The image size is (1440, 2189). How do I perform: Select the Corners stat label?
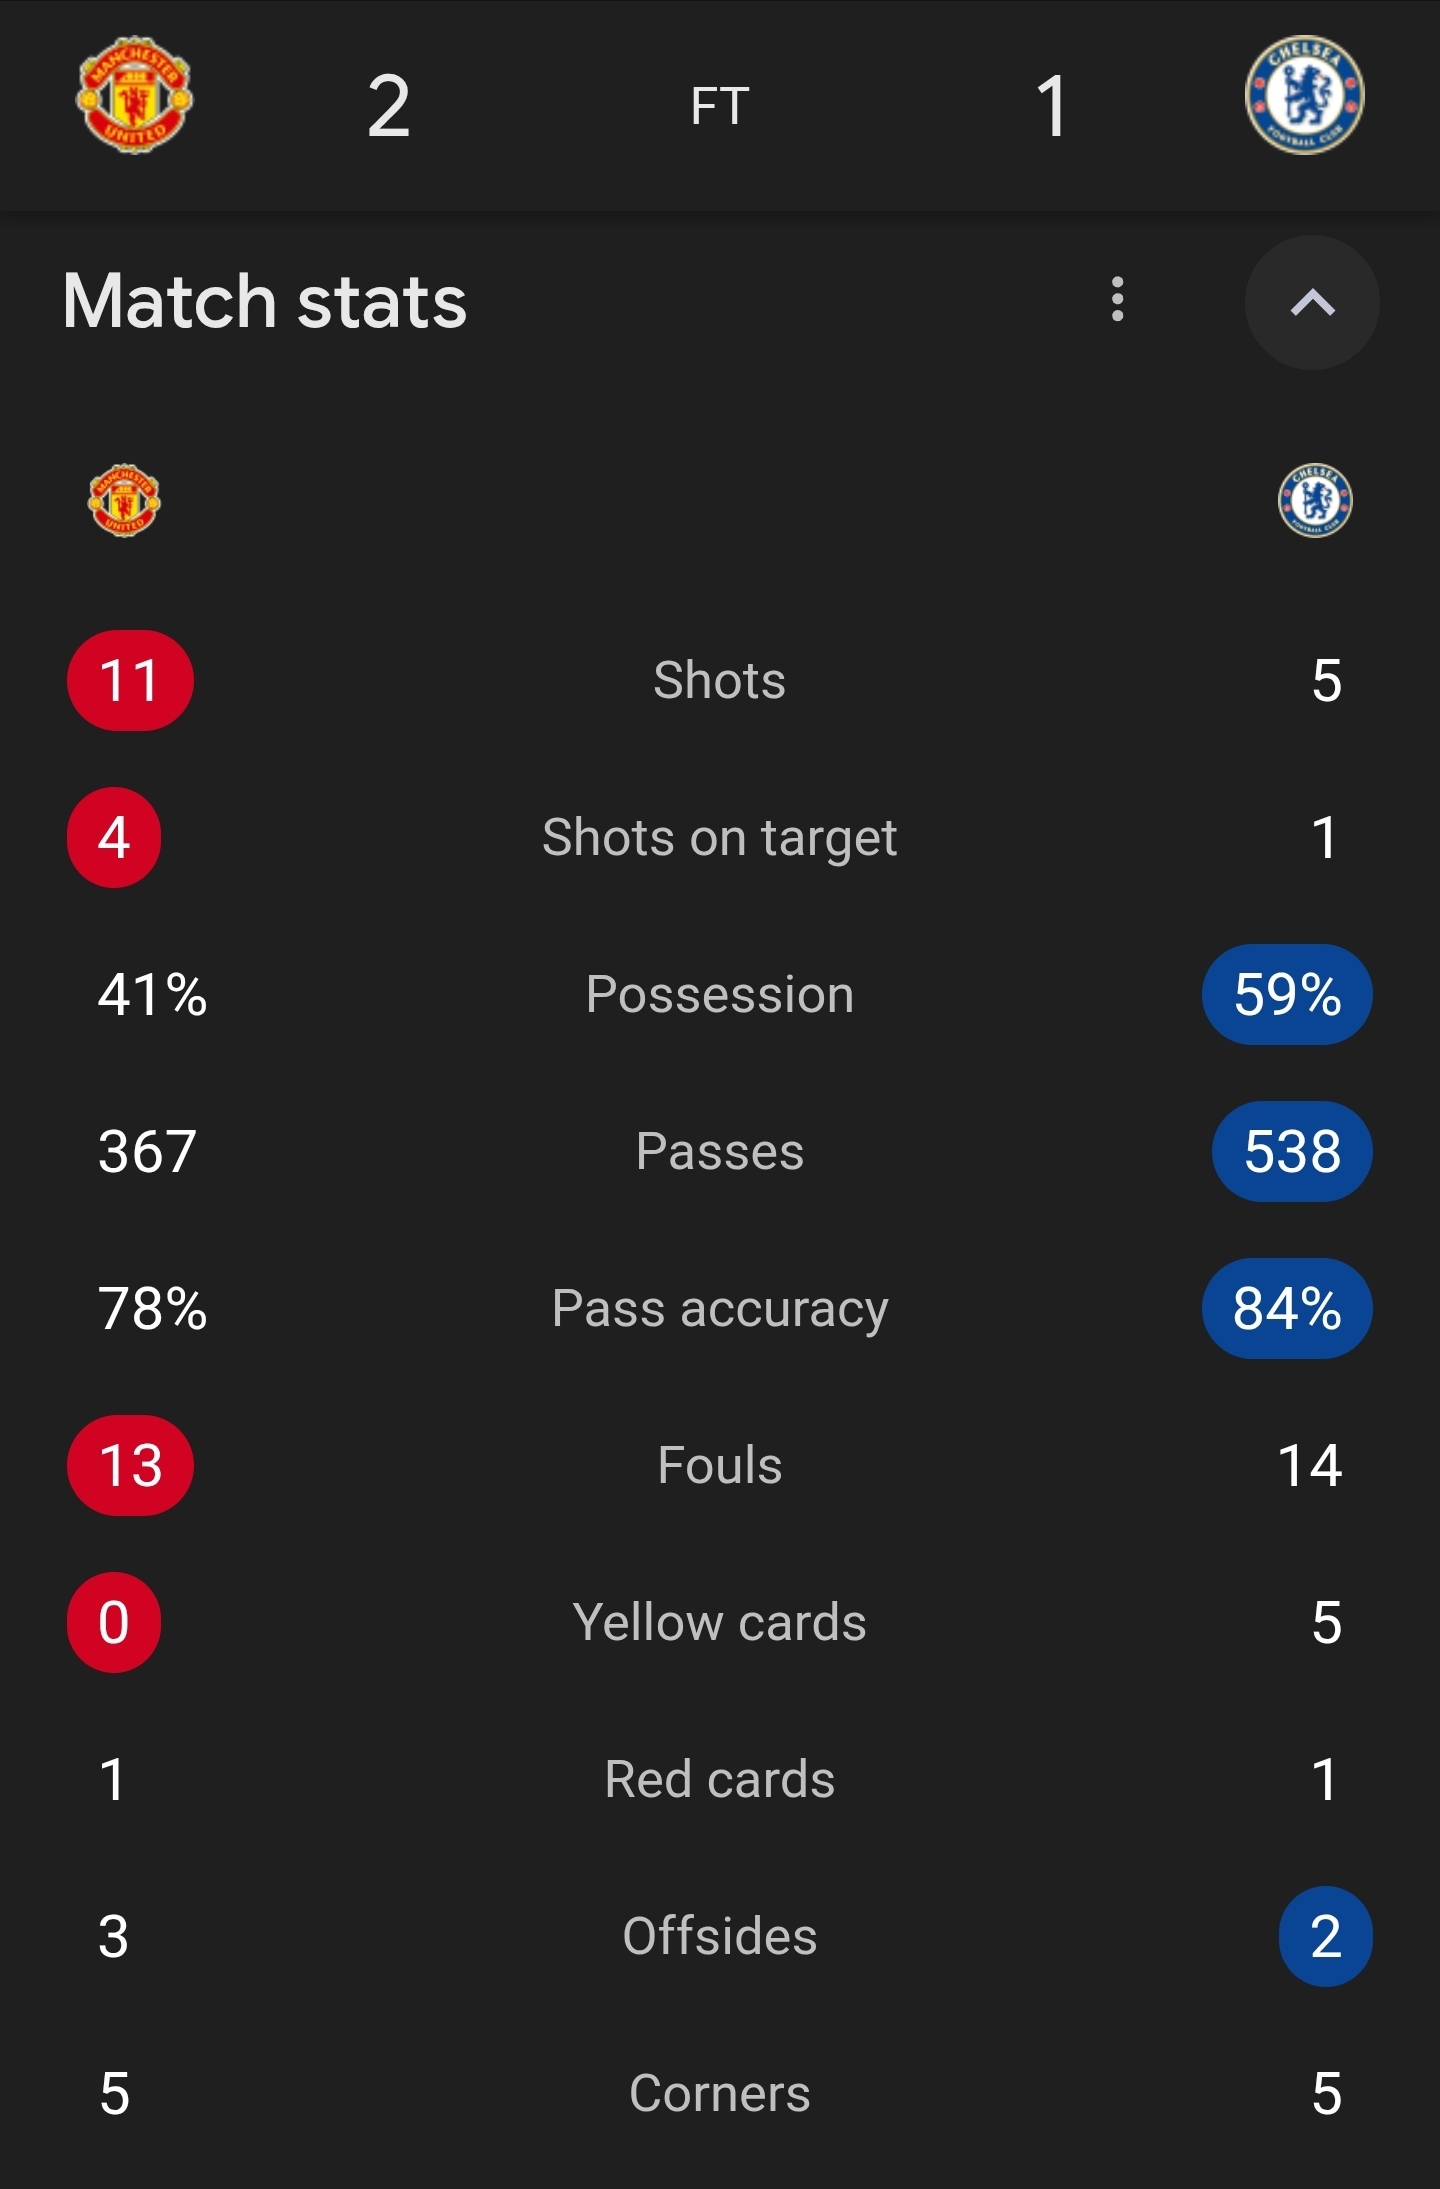(x=720, y=2093)
